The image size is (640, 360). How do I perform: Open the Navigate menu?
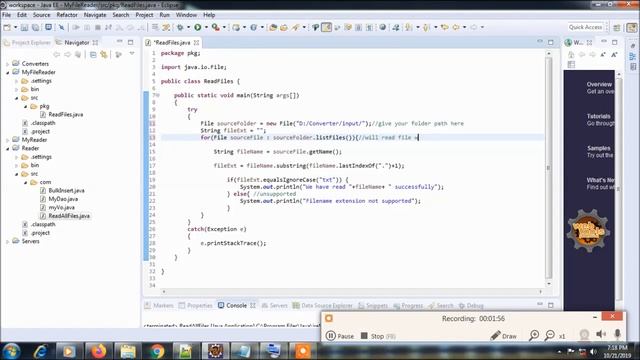[95, 15]
